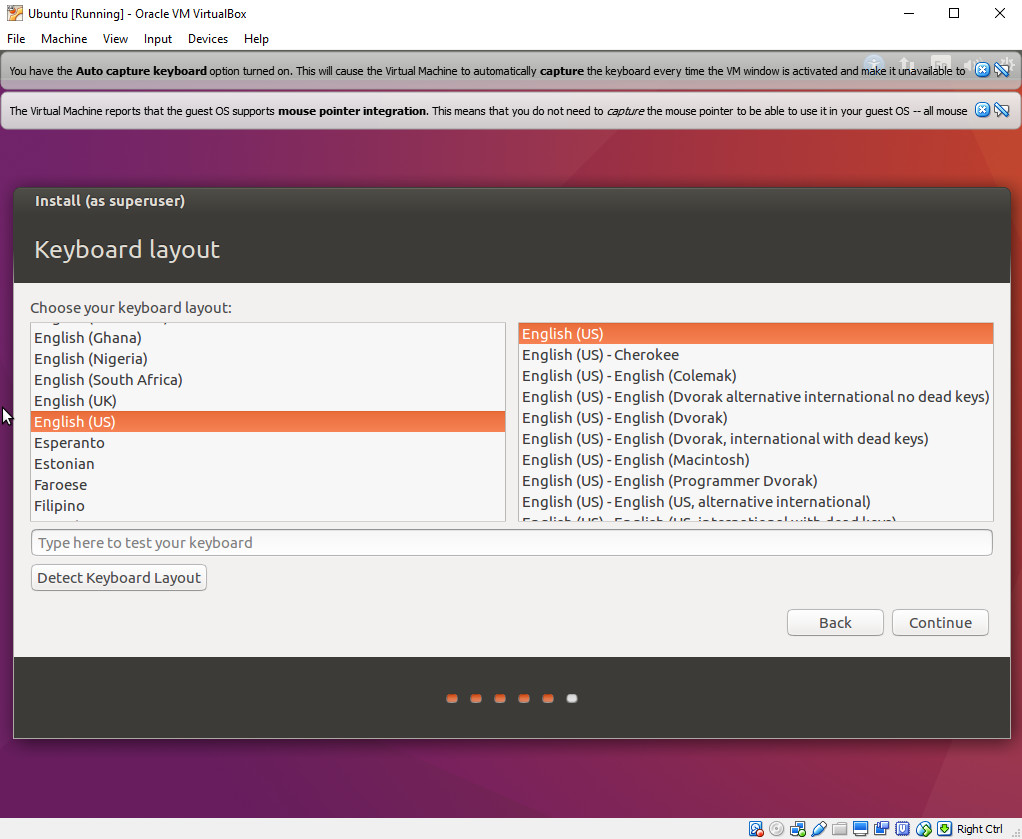Select English (US) - English (Colemak) variant

[x=755, y=375]
